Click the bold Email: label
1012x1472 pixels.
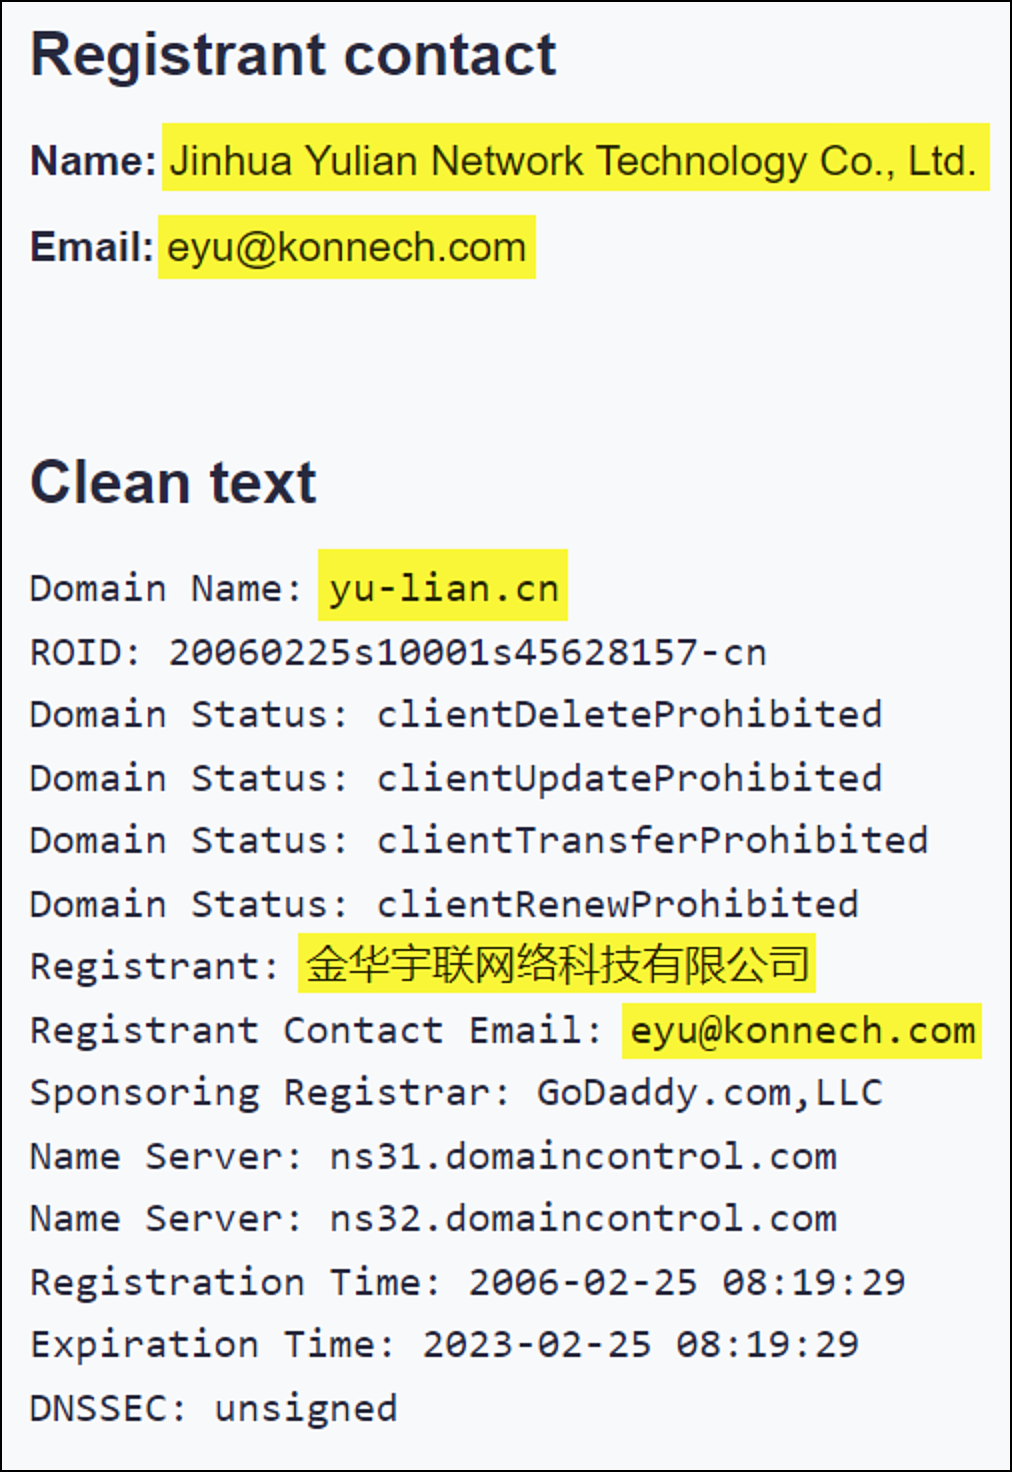pyautogui.click(x=91, y=247)
